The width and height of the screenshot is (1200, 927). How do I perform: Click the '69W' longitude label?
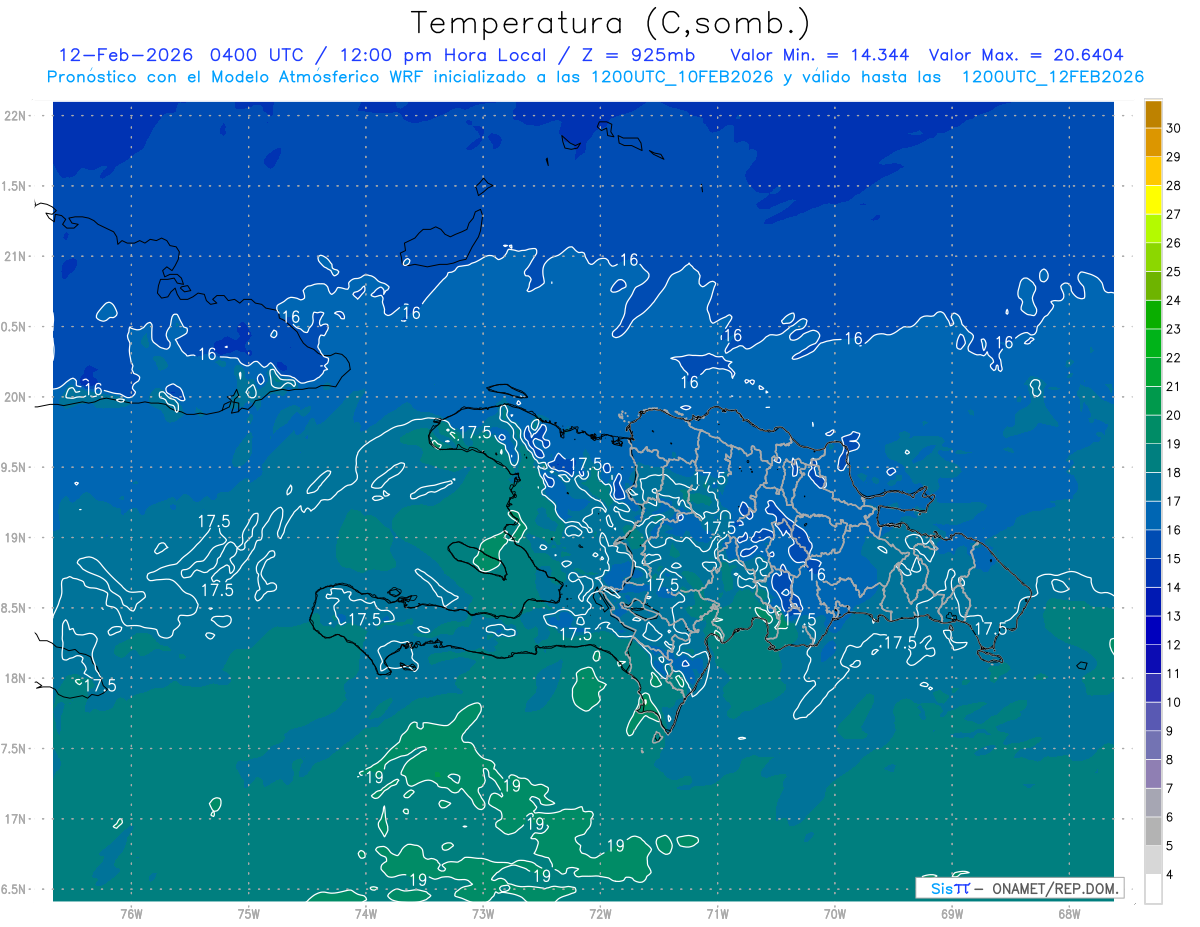pos(951,914)
